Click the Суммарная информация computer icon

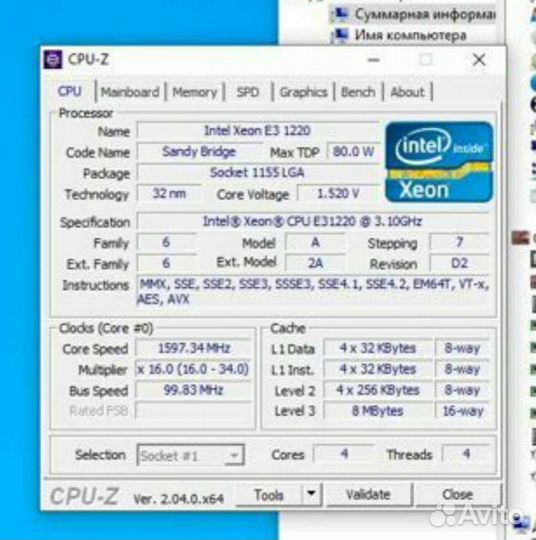tap(340, 14)
